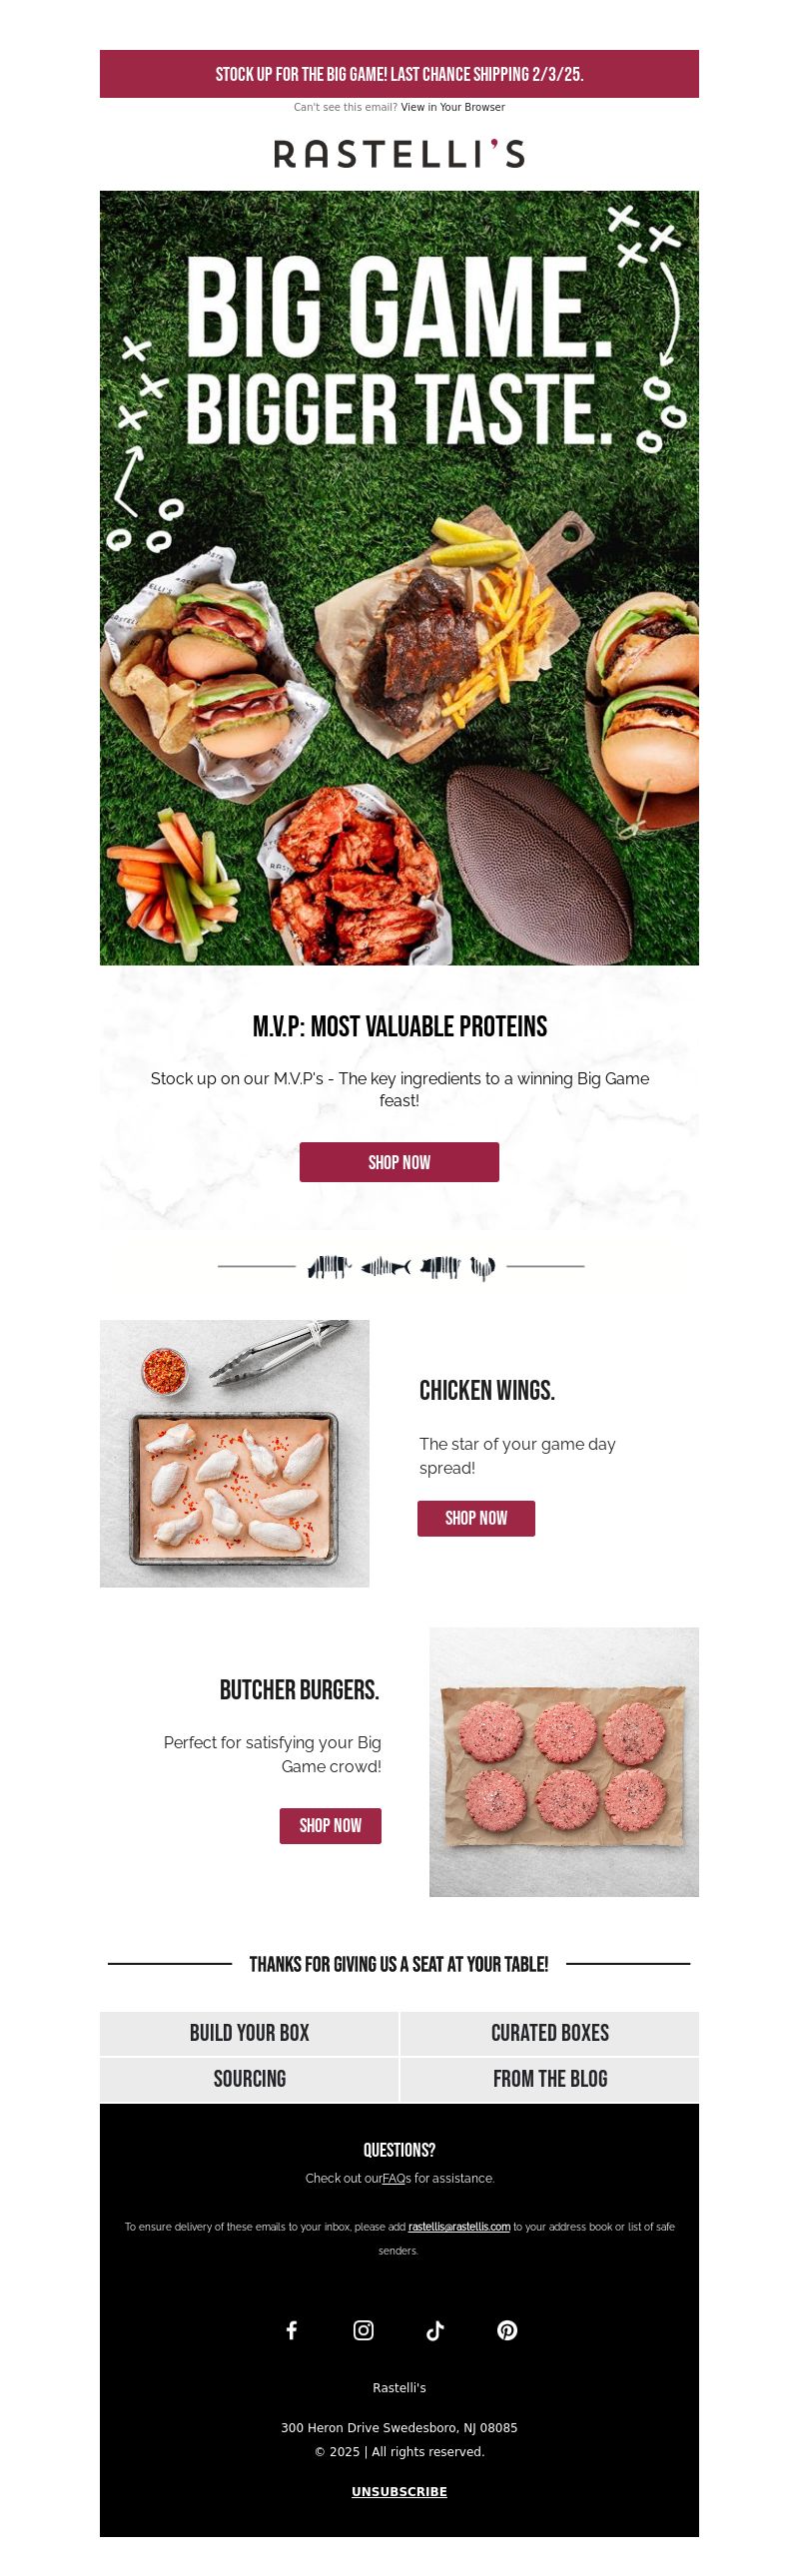Image resolution: width=799 pixels, height=2576 pixels.
Task: Open Rastelli's Facebook page icon
Action: pyautogui.click(x=291, y=2330)
